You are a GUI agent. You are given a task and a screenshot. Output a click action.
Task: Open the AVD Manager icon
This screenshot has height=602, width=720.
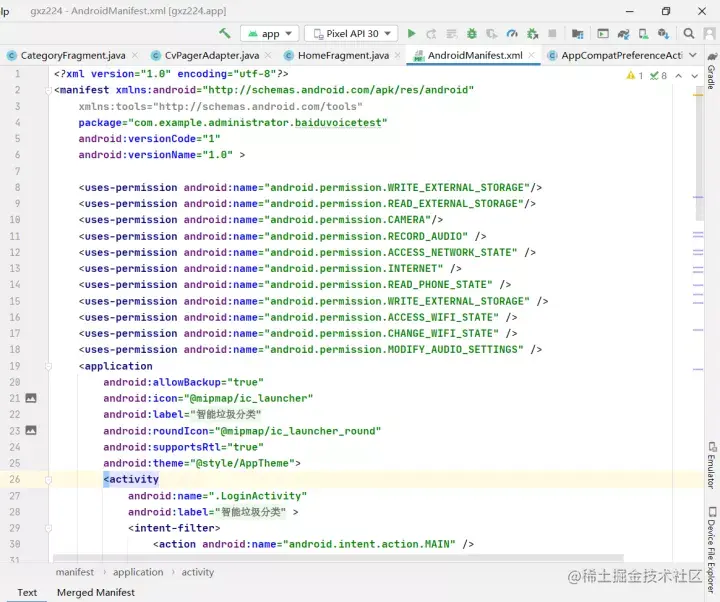click(x=643, y=34)
